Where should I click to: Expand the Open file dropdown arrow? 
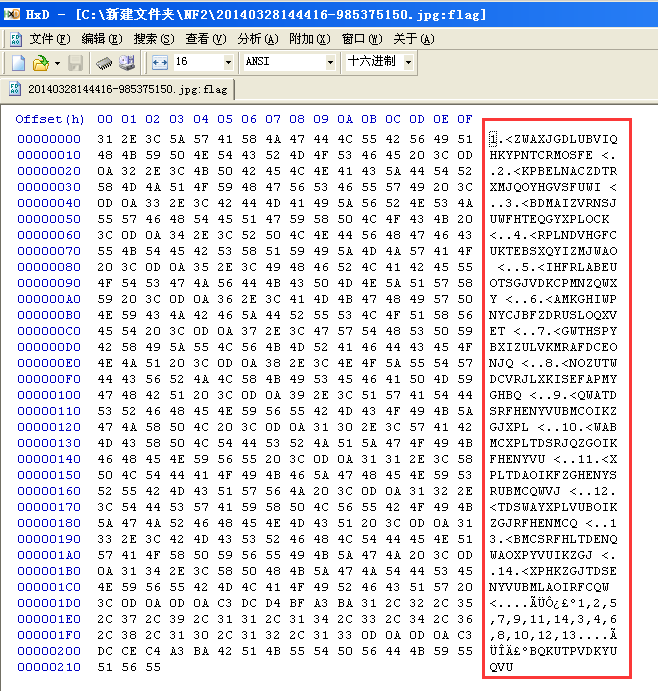[x=55, y=63]
